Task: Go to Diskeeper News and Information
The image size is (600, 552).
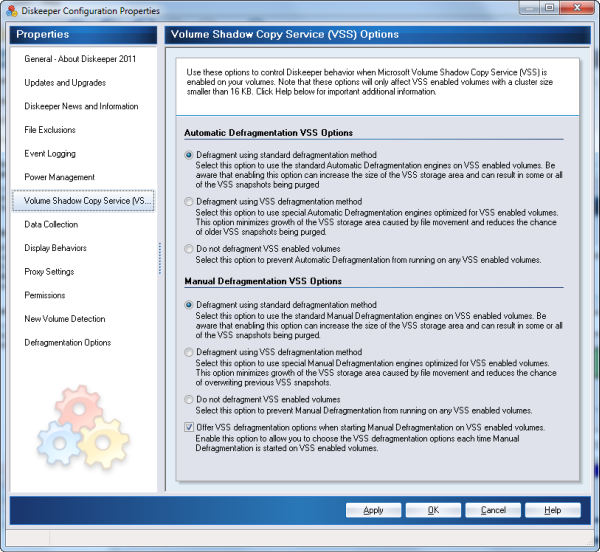Action: pos(81,106)
